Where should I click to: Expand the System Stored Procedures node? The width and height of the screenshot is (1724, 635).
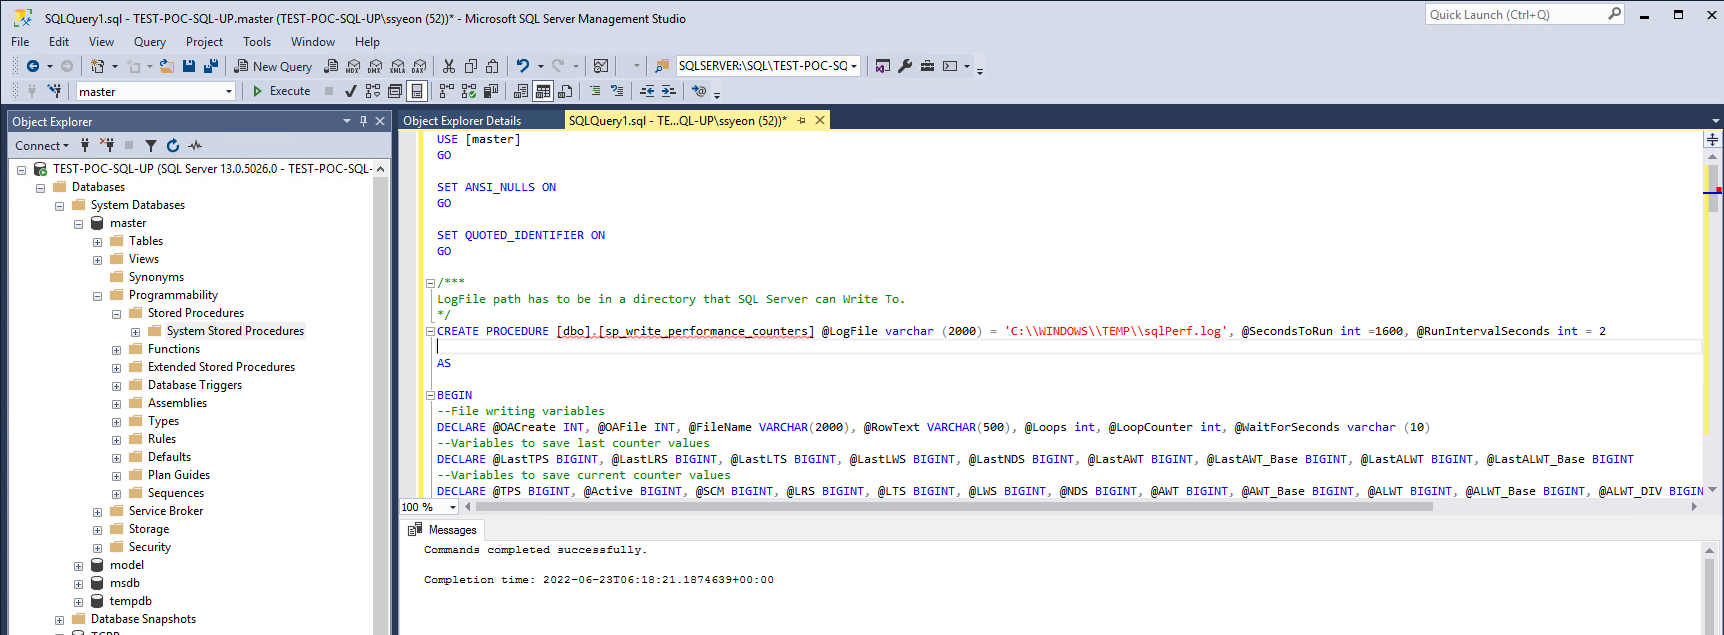tap(135, 332)
